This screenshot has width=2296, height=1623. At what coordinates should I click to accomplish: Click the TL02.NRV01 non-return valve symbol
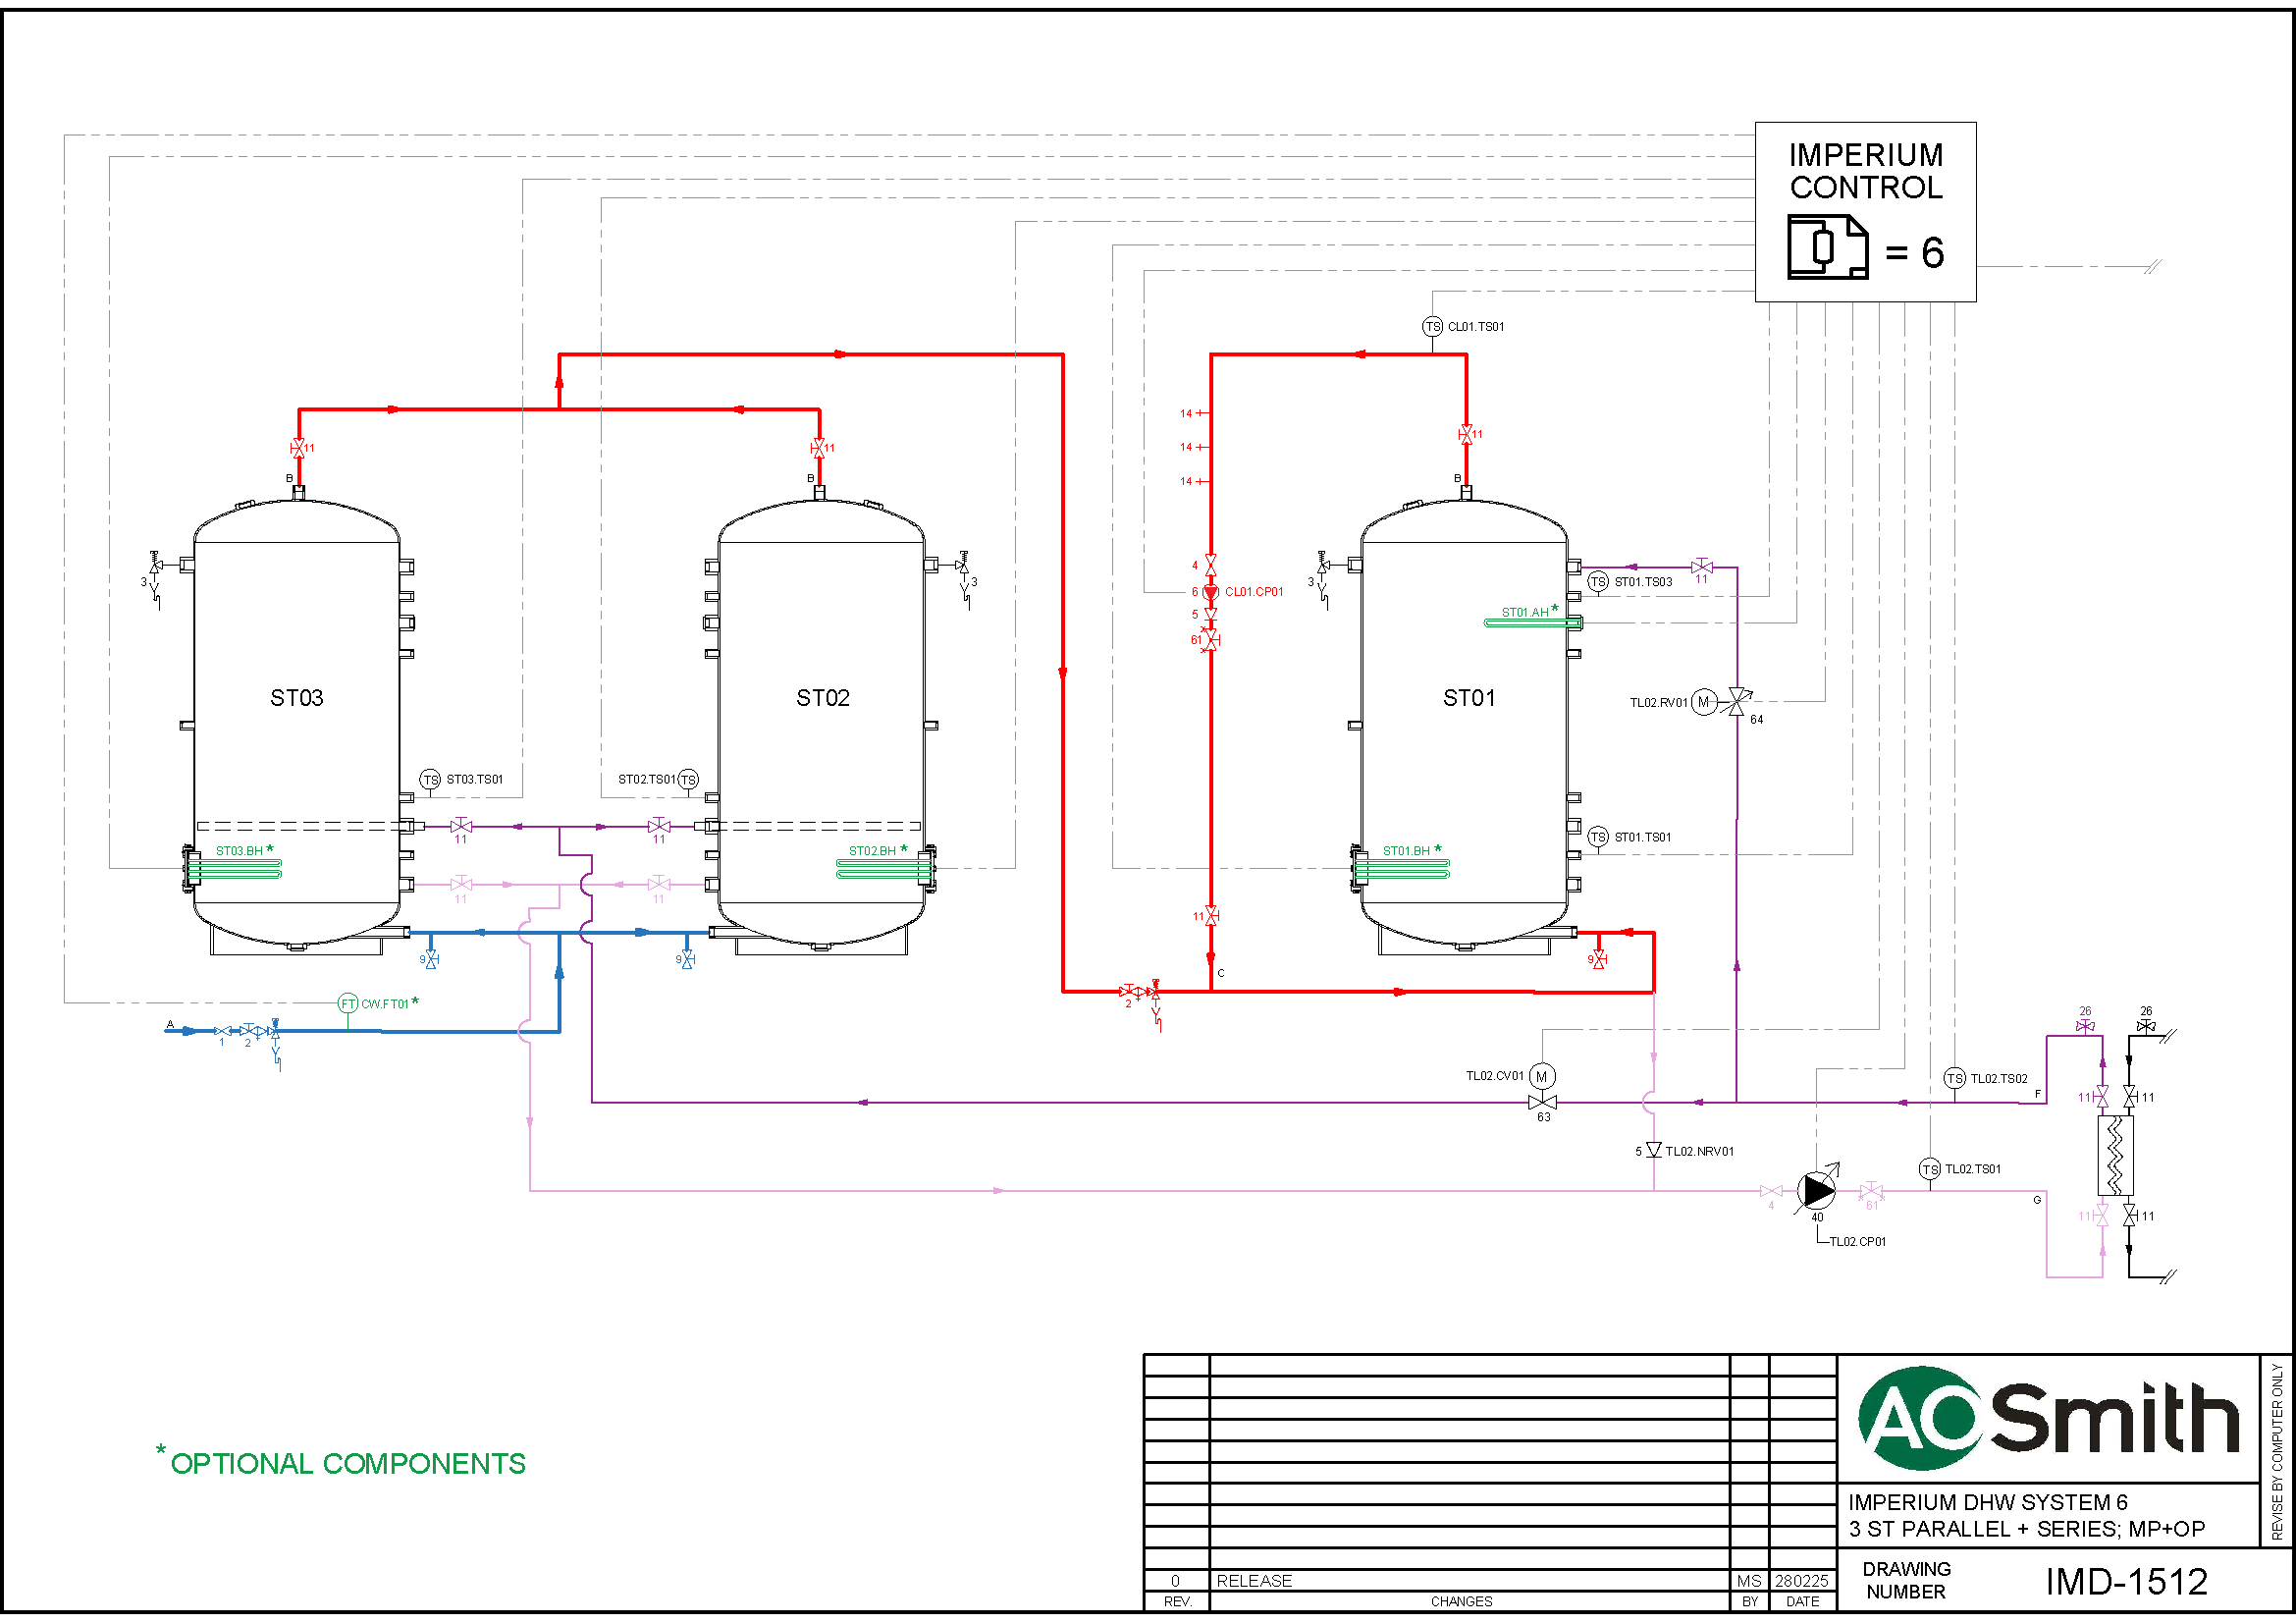click(x=1654, y=1150)
